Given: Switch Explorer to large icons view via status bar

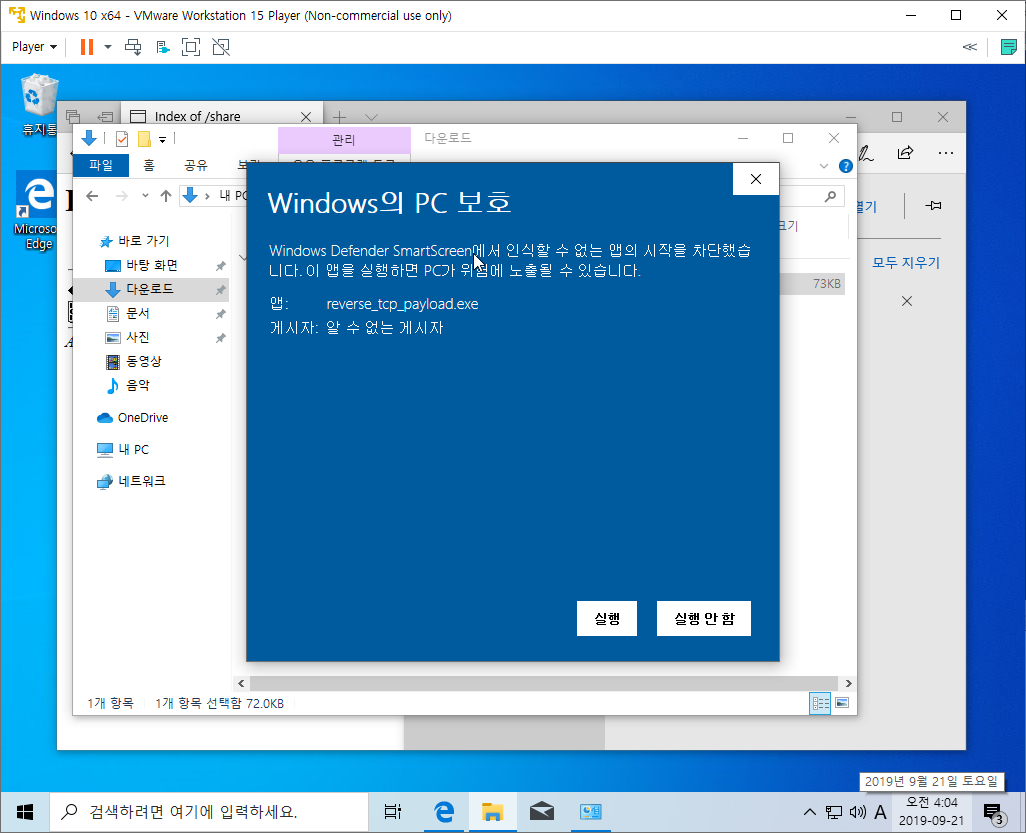Looking at the screenshot, I should [x=842, y=703].
